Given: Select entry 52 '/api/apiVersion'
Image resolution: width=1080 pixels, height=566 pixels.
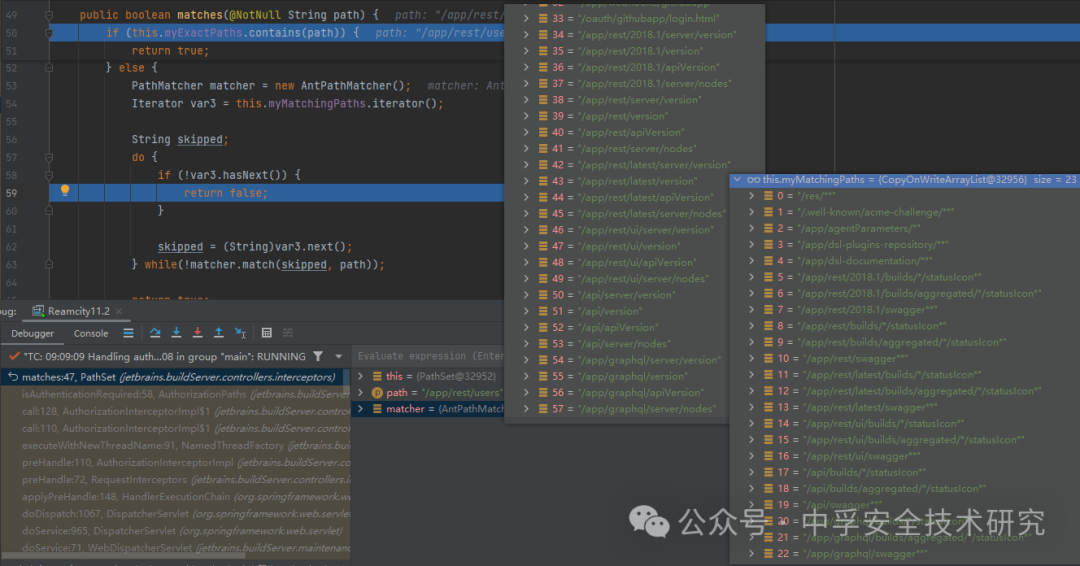Looking at the screenshot, I should click(x=617, y=328).
